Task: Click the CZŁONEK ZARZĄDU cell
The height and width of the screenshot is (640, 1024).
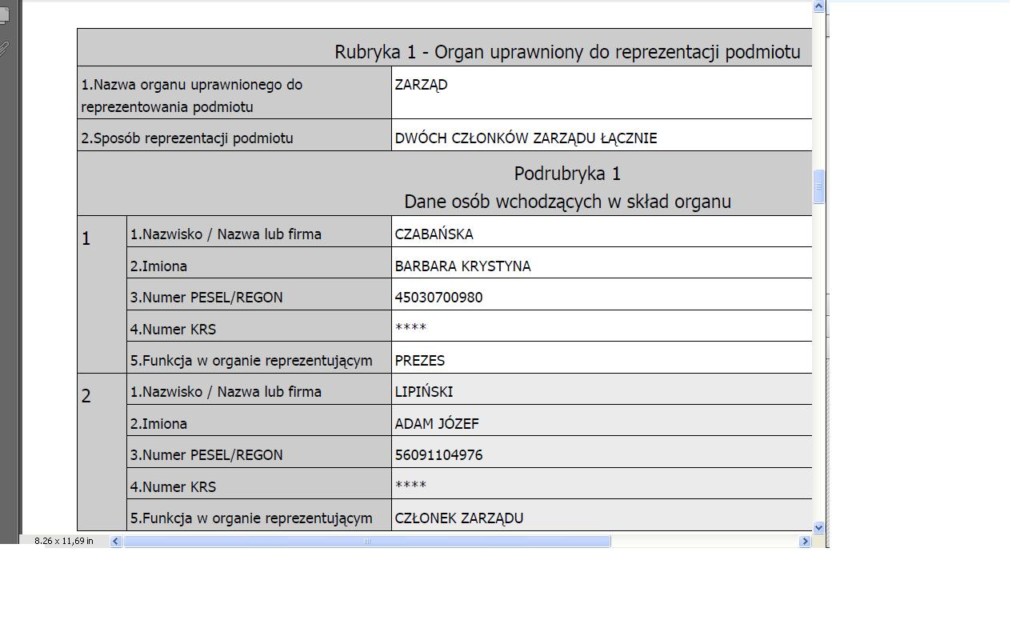Action: [x=460, y=517]
